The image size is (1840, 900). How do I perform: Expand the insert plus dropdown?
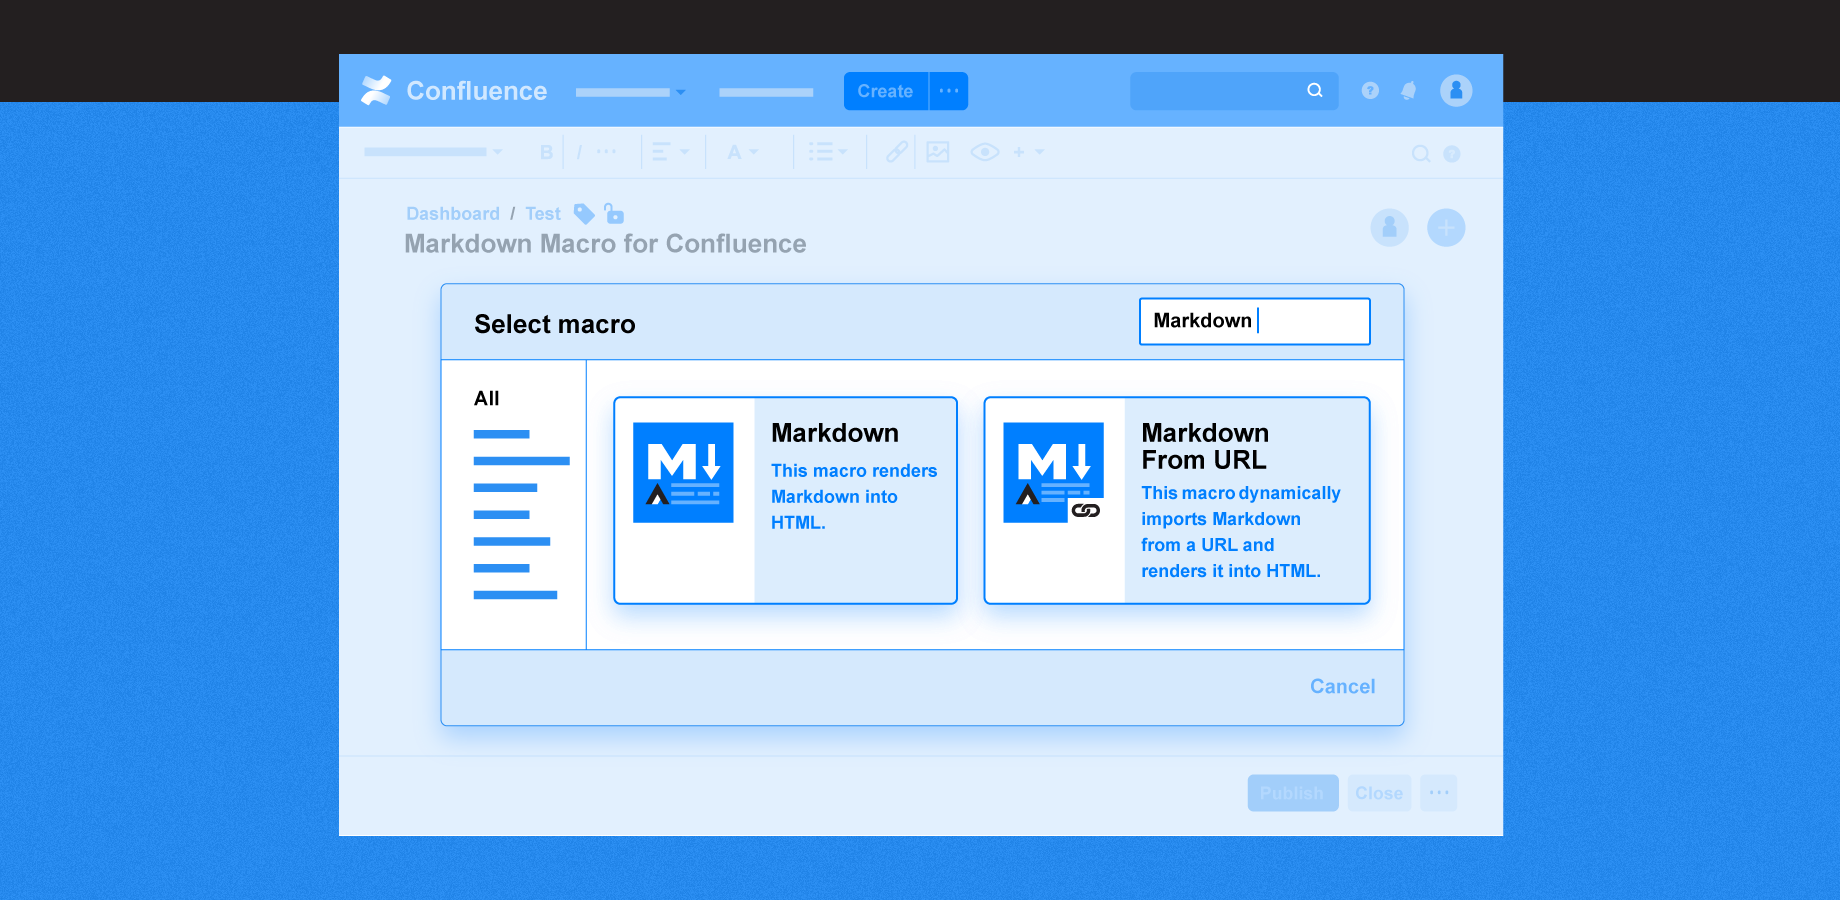[x=1028, y=152]
